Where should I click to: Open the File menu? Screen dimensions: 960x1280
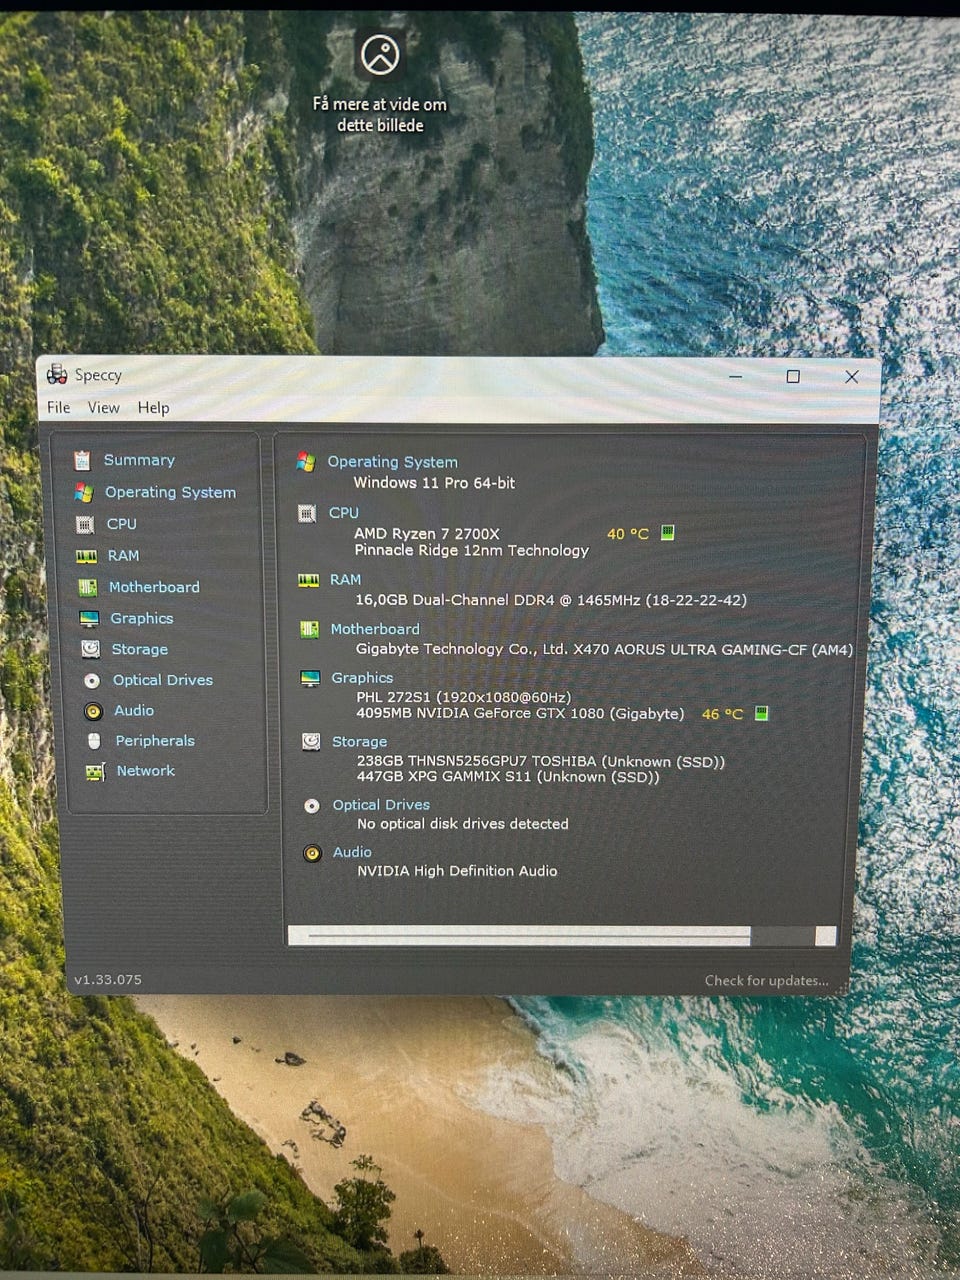59,407
